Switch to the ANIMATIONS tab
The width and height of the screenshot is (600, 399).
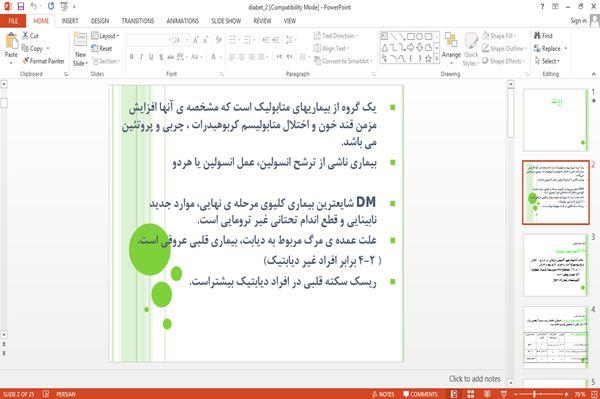pyautogui.click(x=183, y=21)
